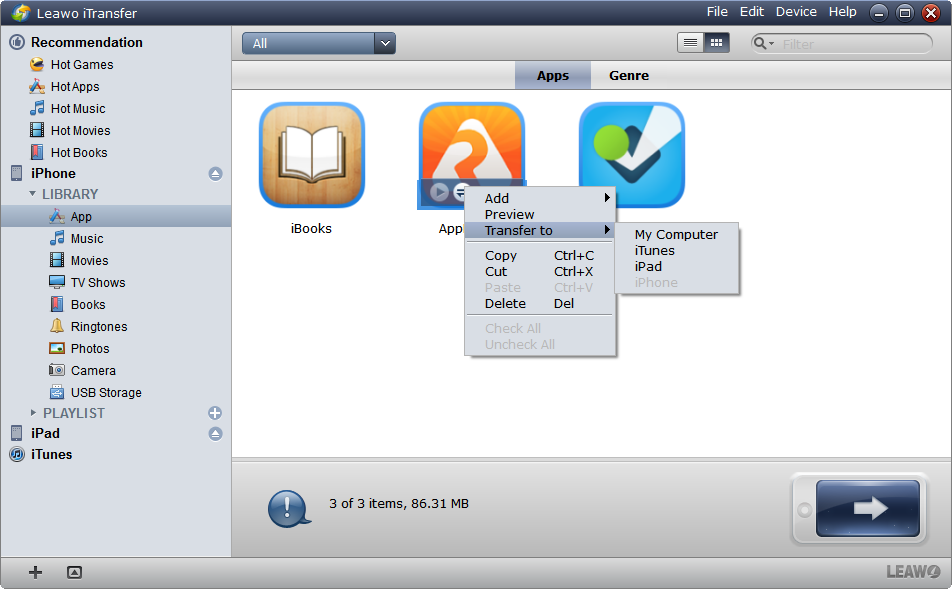Eject the iPad device

(x=216, y=434)
